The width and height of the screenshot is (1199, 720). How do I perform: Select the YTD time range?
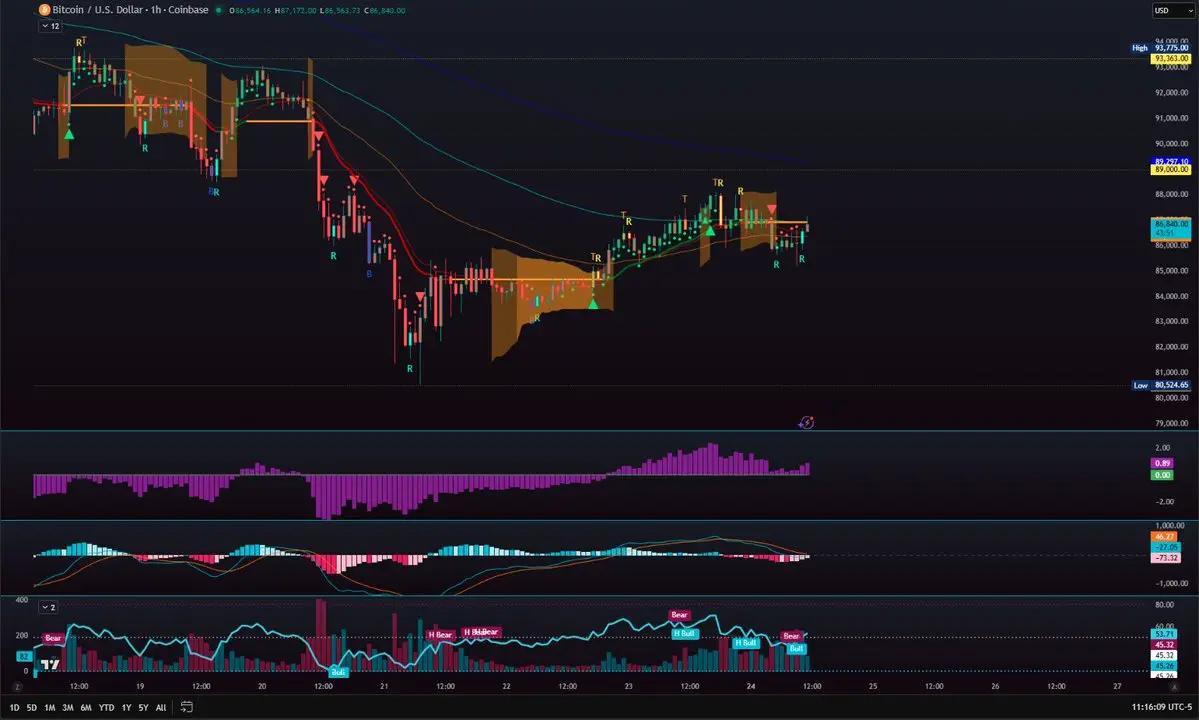pyautogui.click(x=106, y=708)
